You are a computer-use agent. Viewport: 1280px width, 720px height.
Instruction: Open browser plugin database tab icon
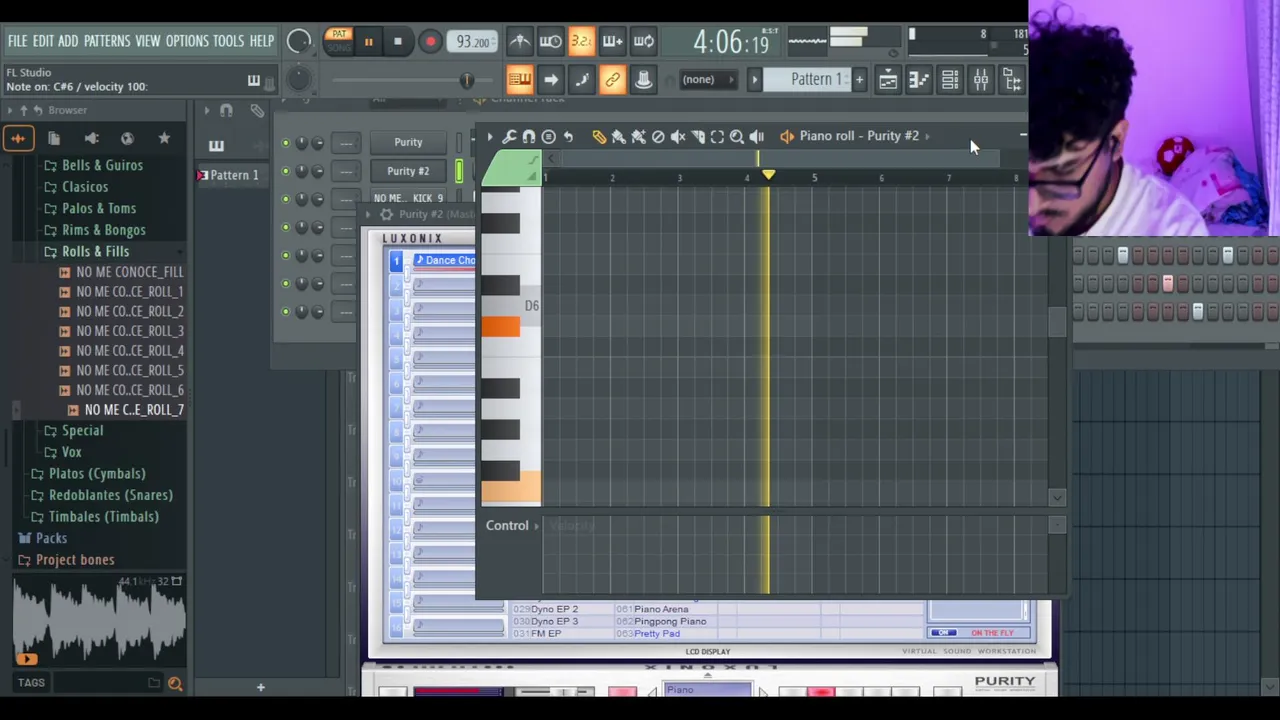(x=91, y=138)
